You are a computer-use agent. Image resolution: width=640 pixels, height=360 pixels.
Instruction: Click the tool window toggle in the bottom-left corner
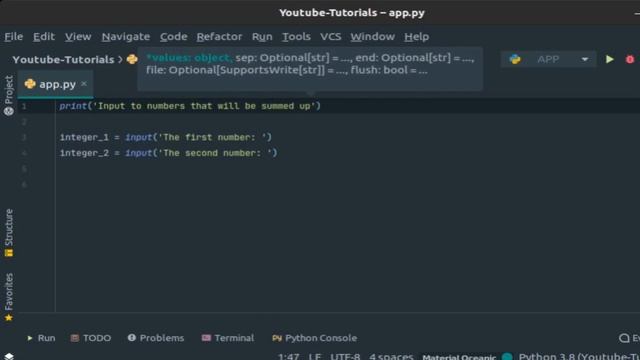(9, 356)
